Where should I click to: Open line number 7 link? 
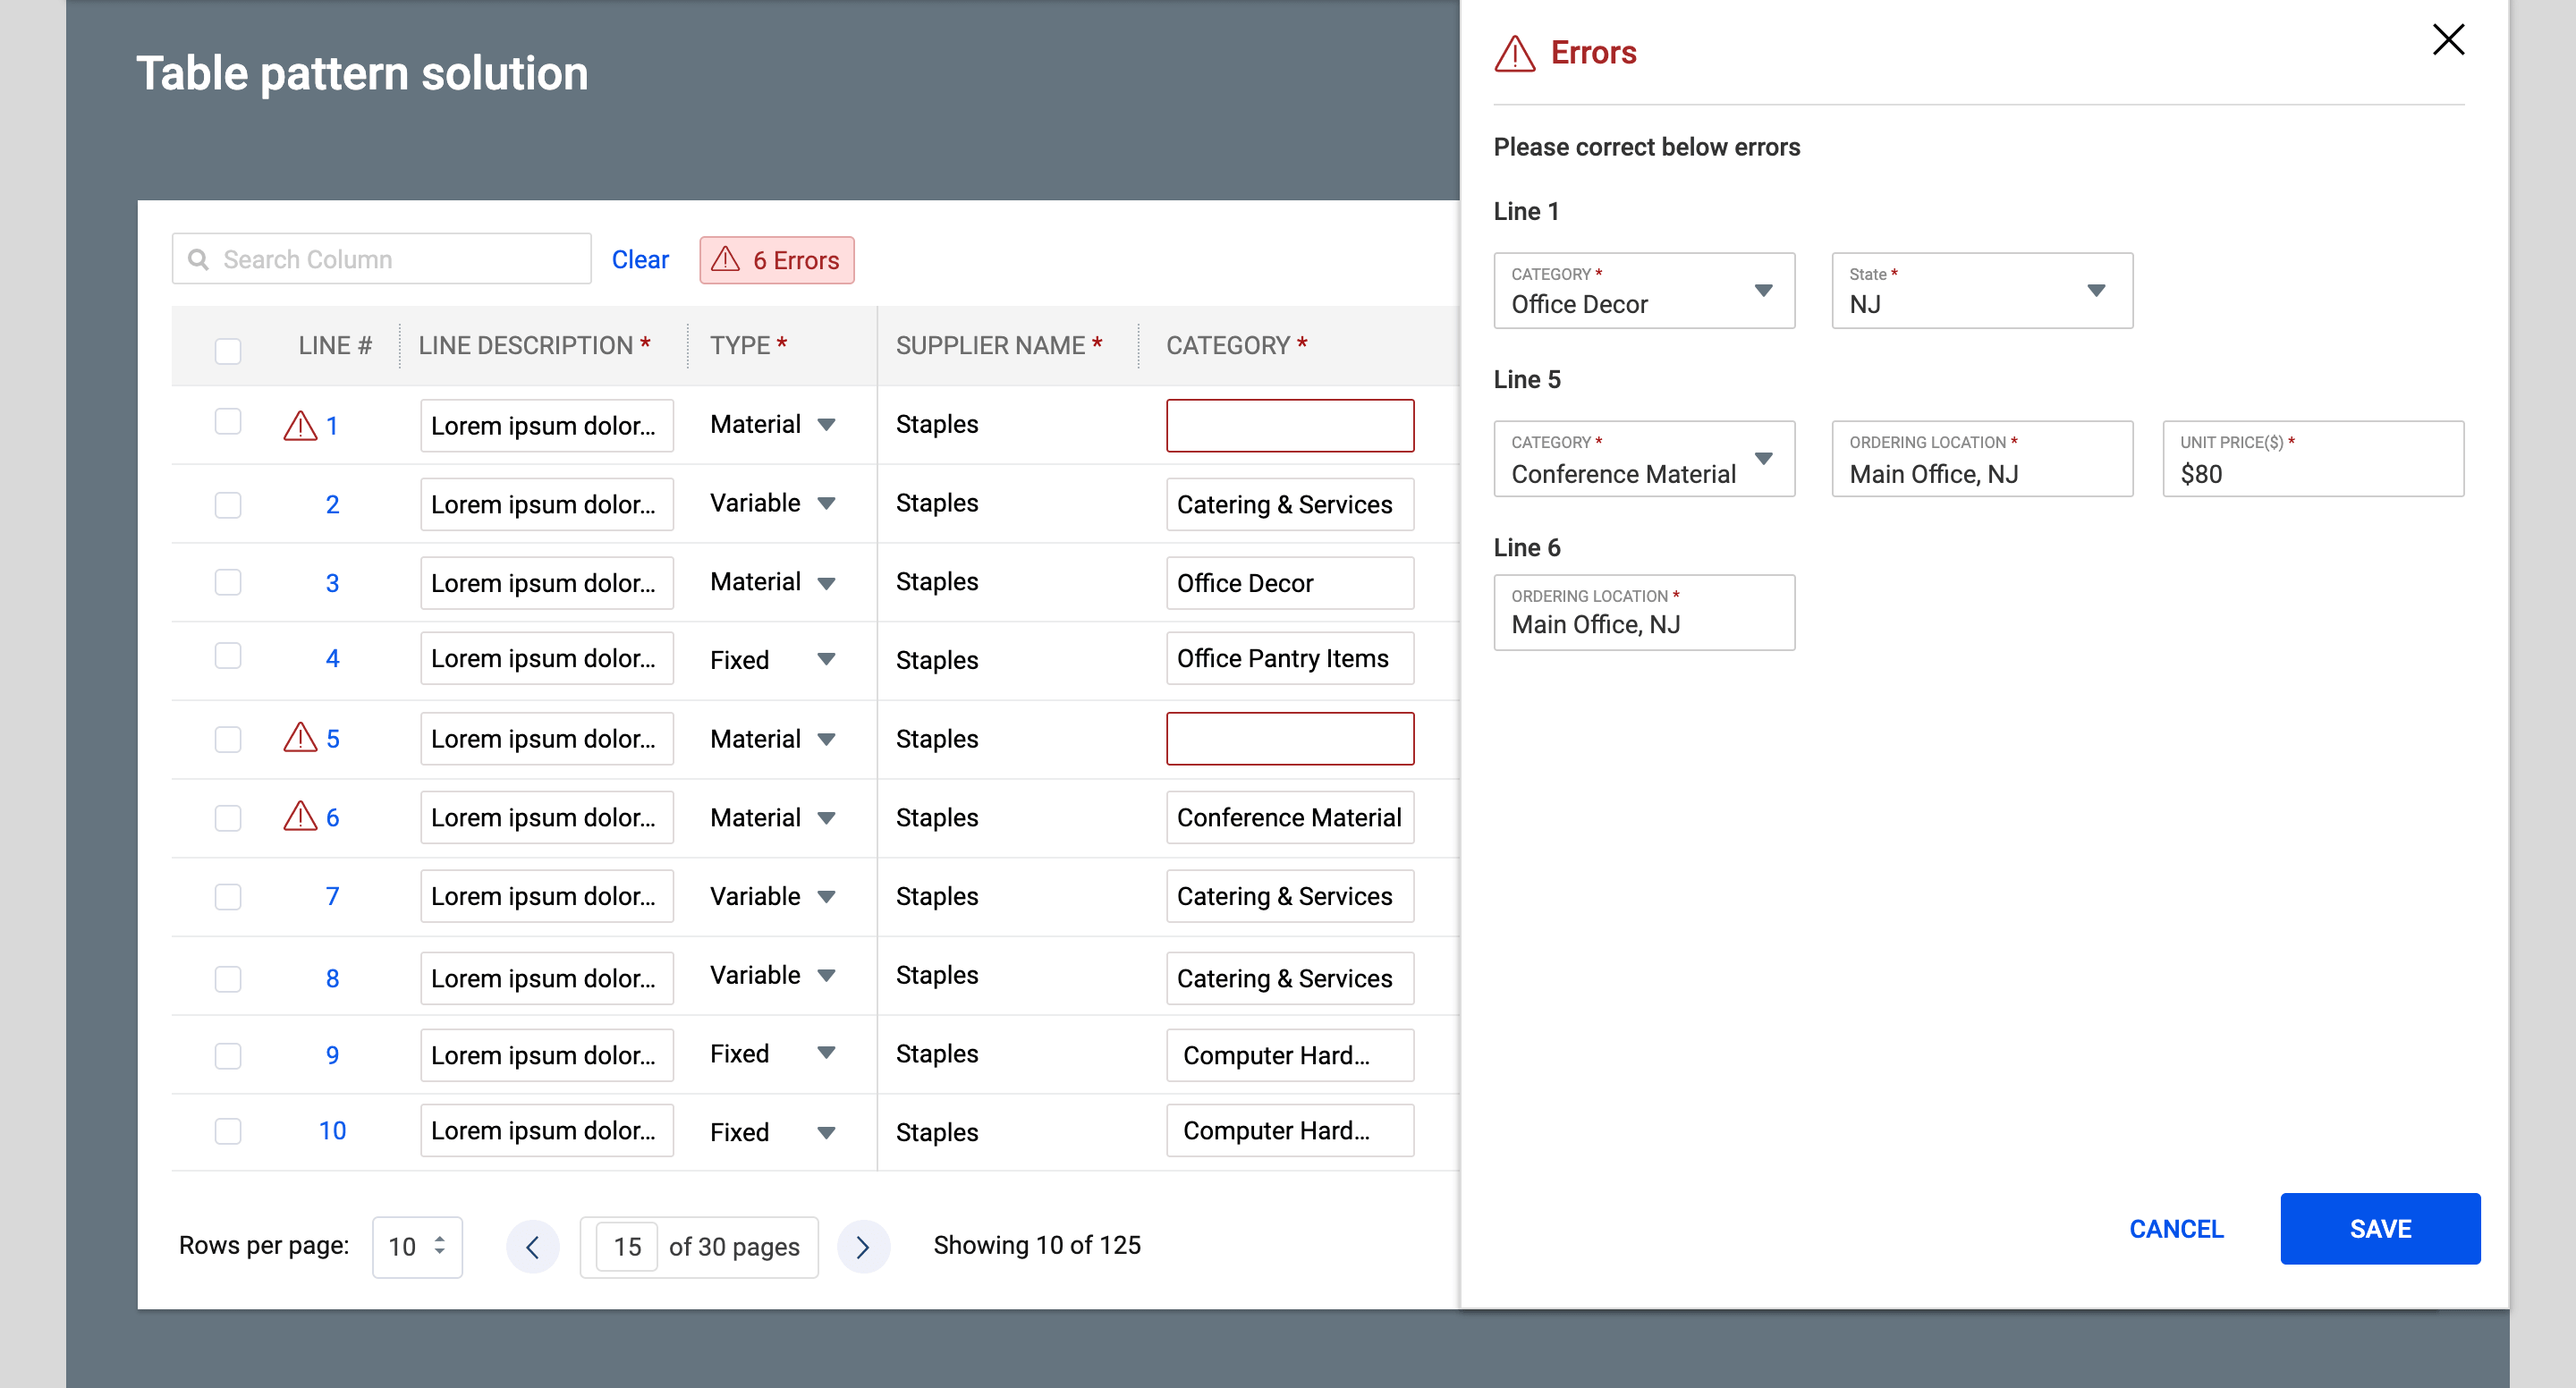pyautogui.click(x=332, y=896)
